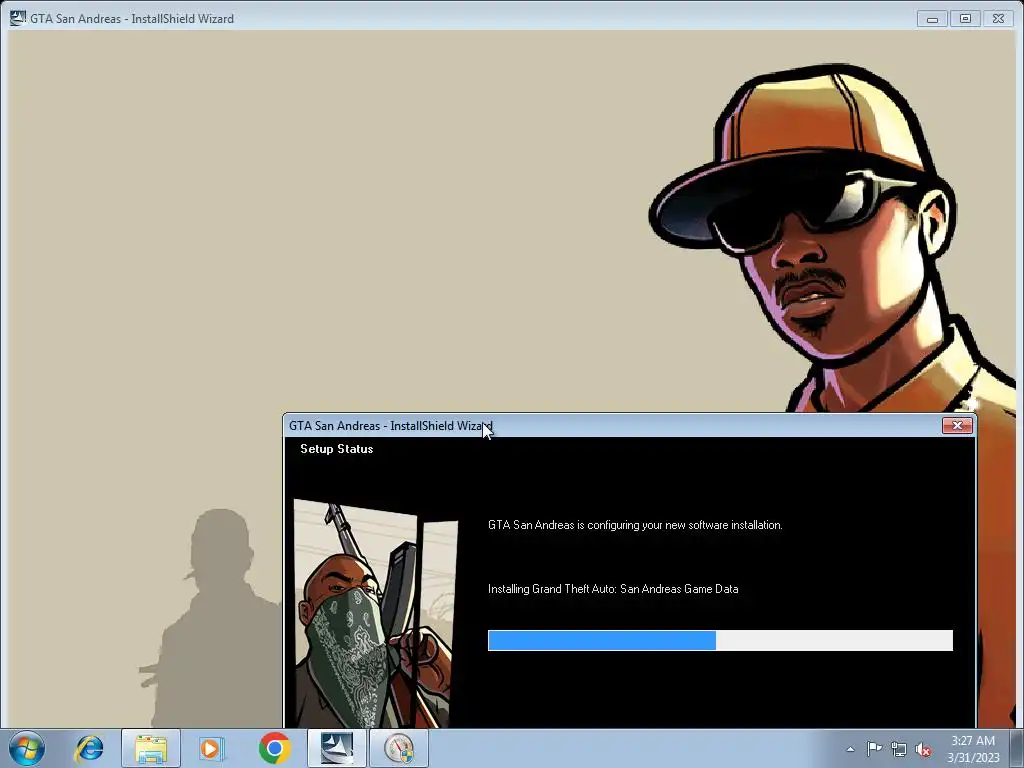Select the InstallShield Wizard taskbar item

(337, 748)
